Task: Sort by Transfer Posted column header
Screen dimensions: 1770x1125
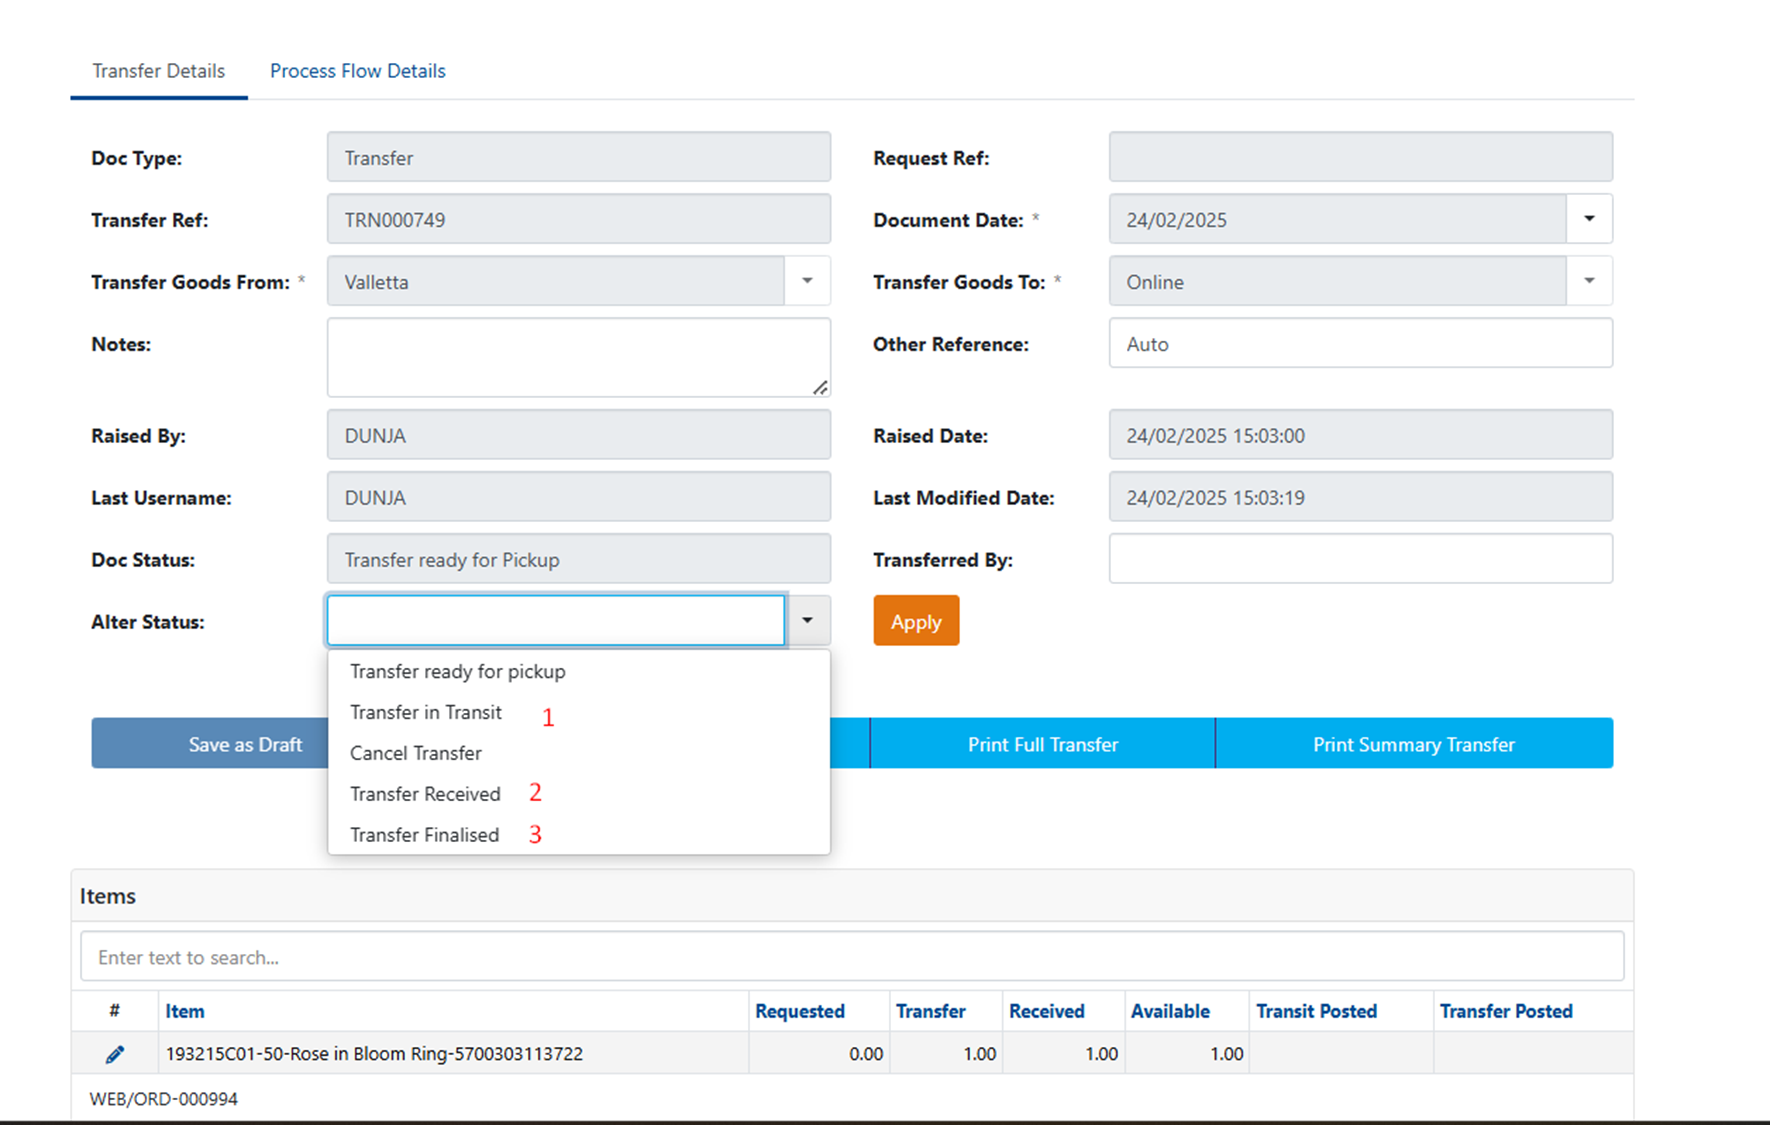Action: point(1506,1011)
